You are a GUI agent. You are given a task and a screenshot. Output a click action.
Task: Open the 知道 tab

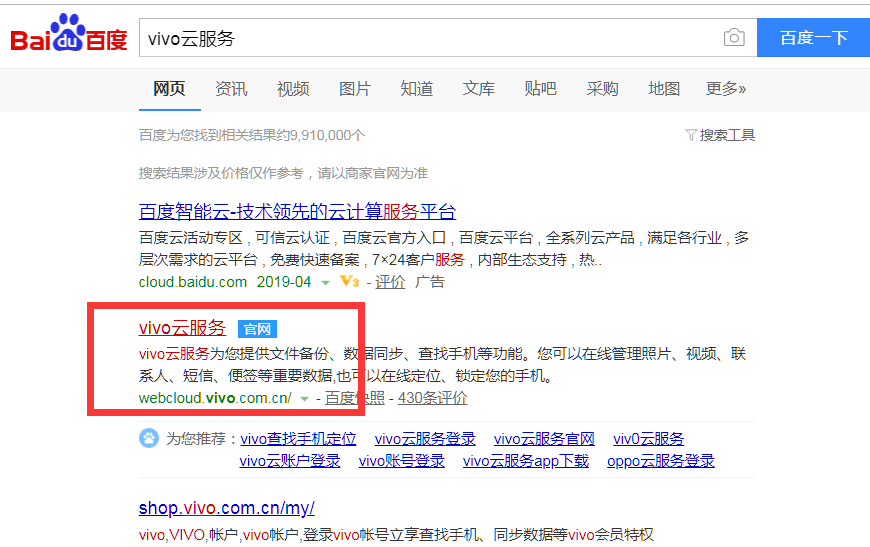pyautogui.click(x=417, y=89)
